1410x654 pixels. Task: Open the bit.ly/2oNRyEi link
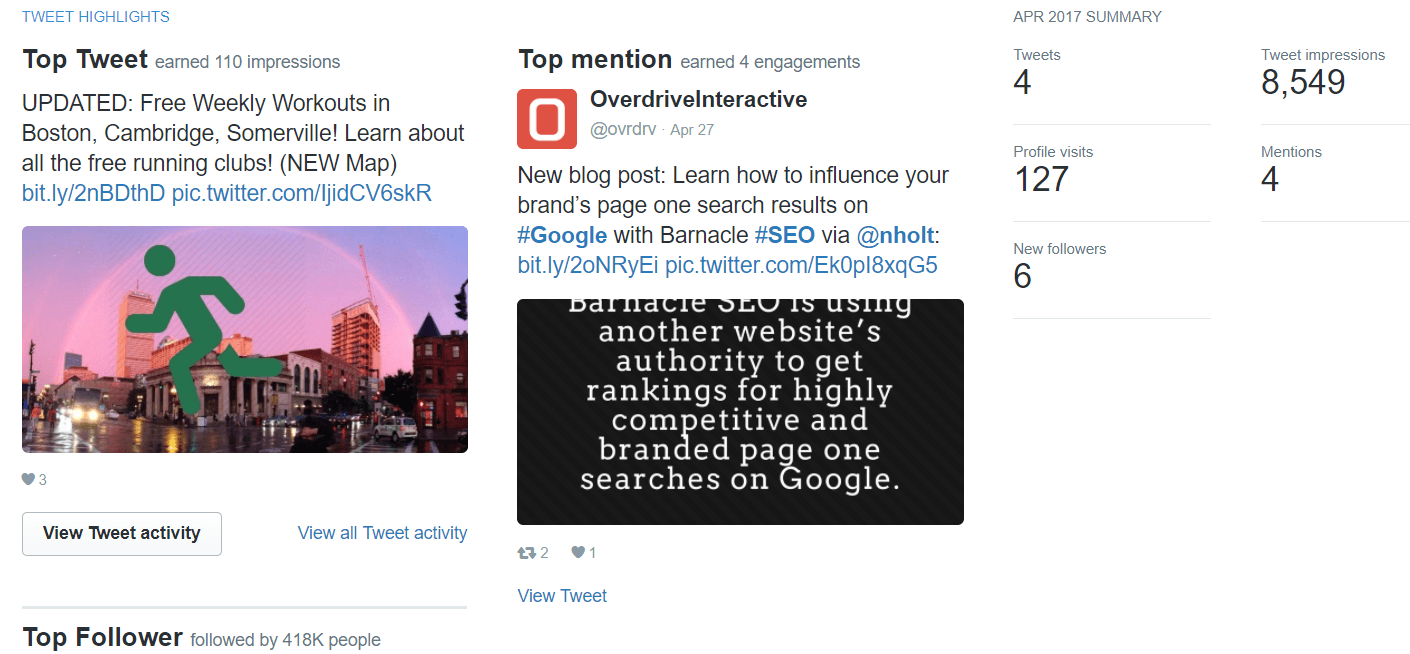click(588, 265)
